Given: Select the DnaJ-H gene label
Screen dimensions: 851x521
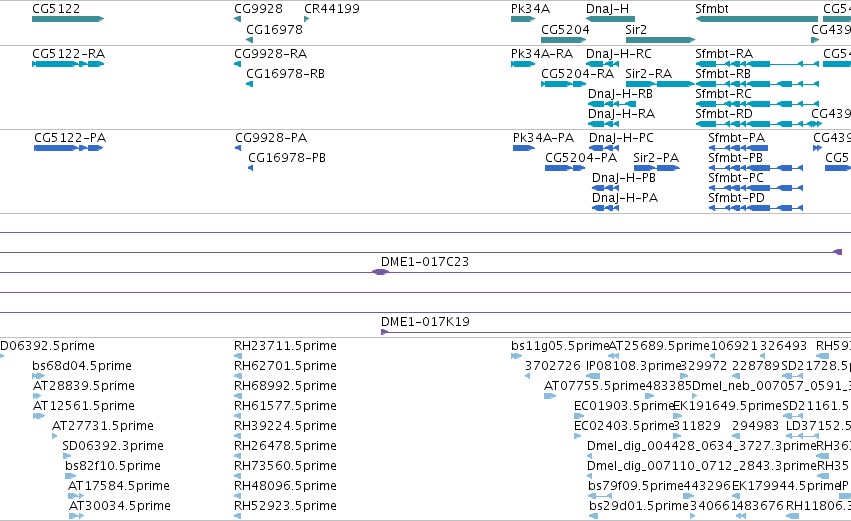Looking at the screenshot, I should pyautogui.click(x=607, y=9).
